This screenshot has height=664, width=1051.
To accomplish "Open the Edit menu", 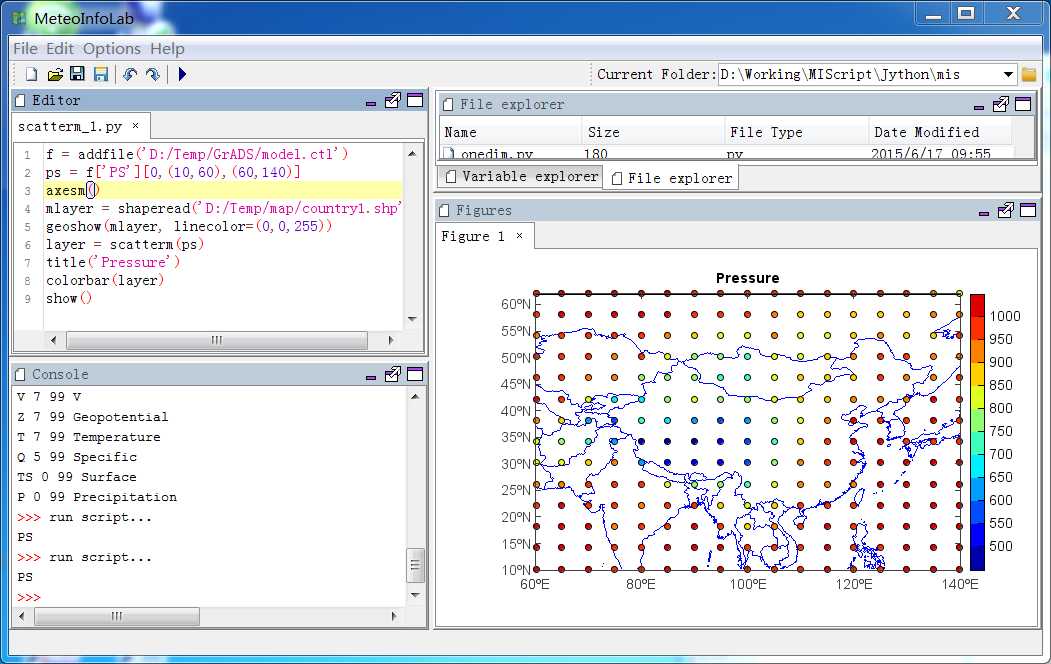I will pyautogui.click(x=60, y=49).
